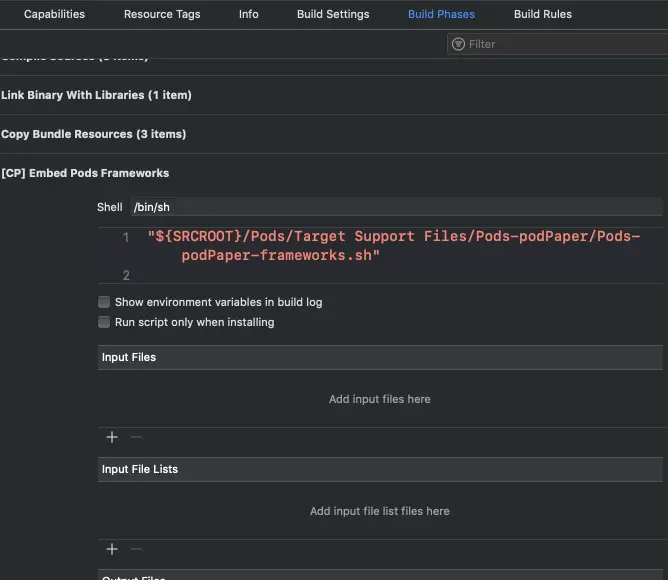
Task: Open the Info tab
Action: 248,14
